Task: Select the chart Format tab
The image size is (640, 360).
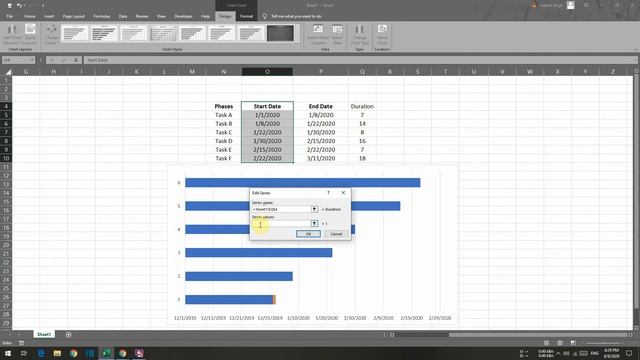Action: tap(246, 16)
